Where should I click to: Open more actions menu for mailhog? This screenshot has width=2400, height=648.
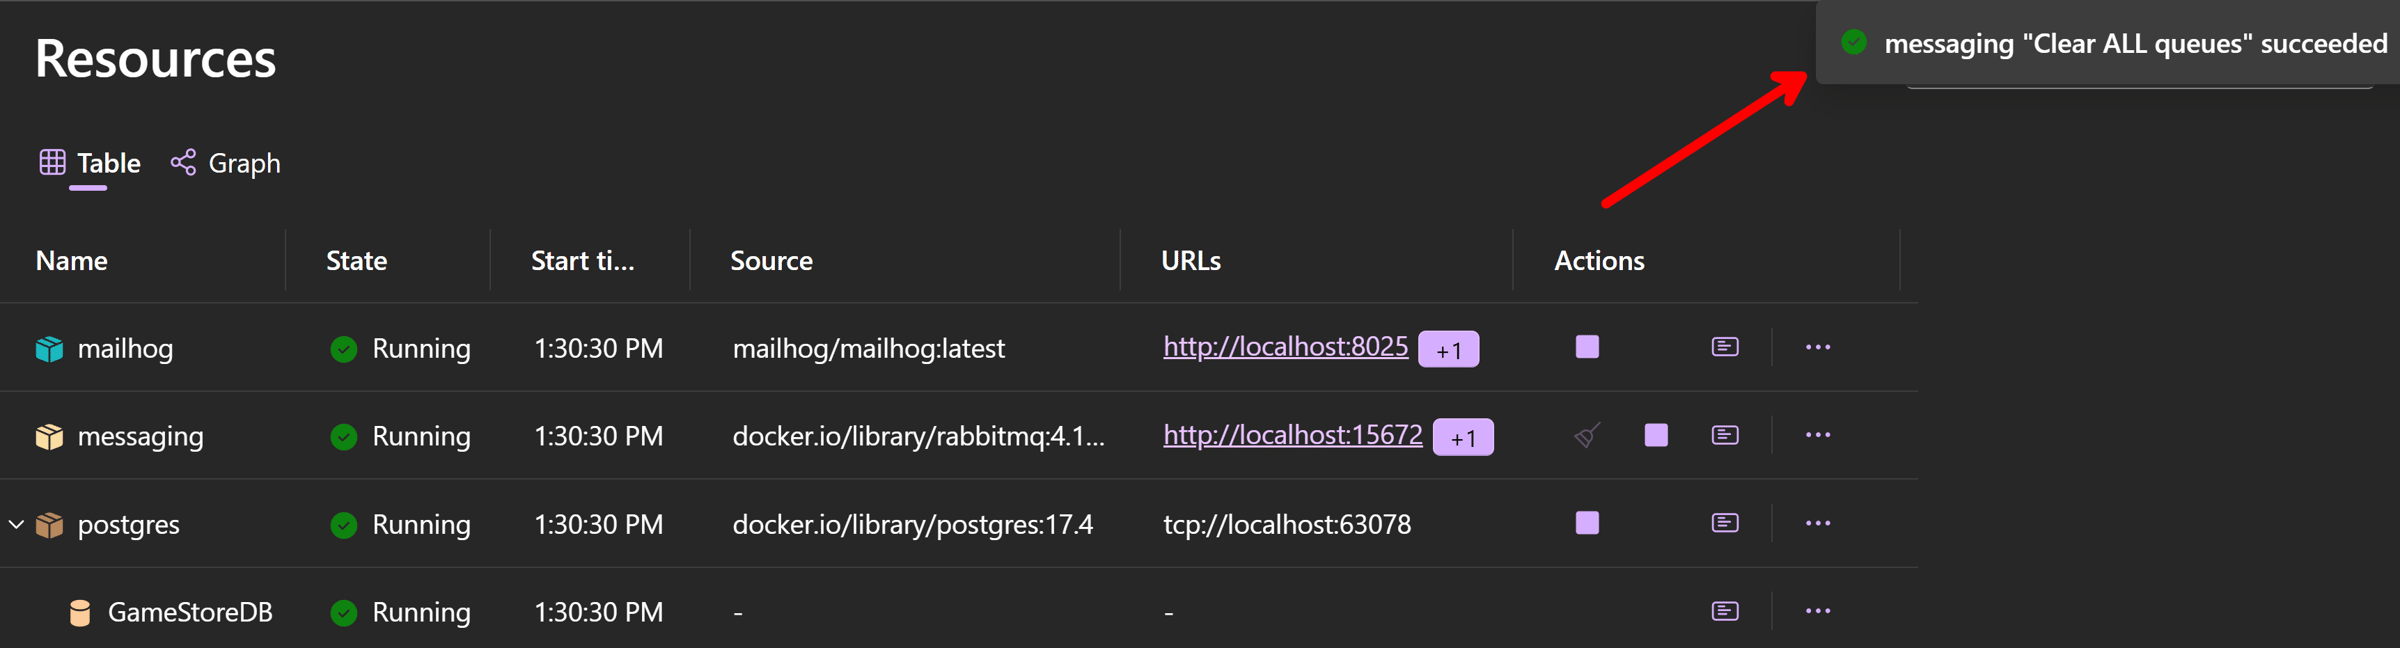(x=1818, y=347)
